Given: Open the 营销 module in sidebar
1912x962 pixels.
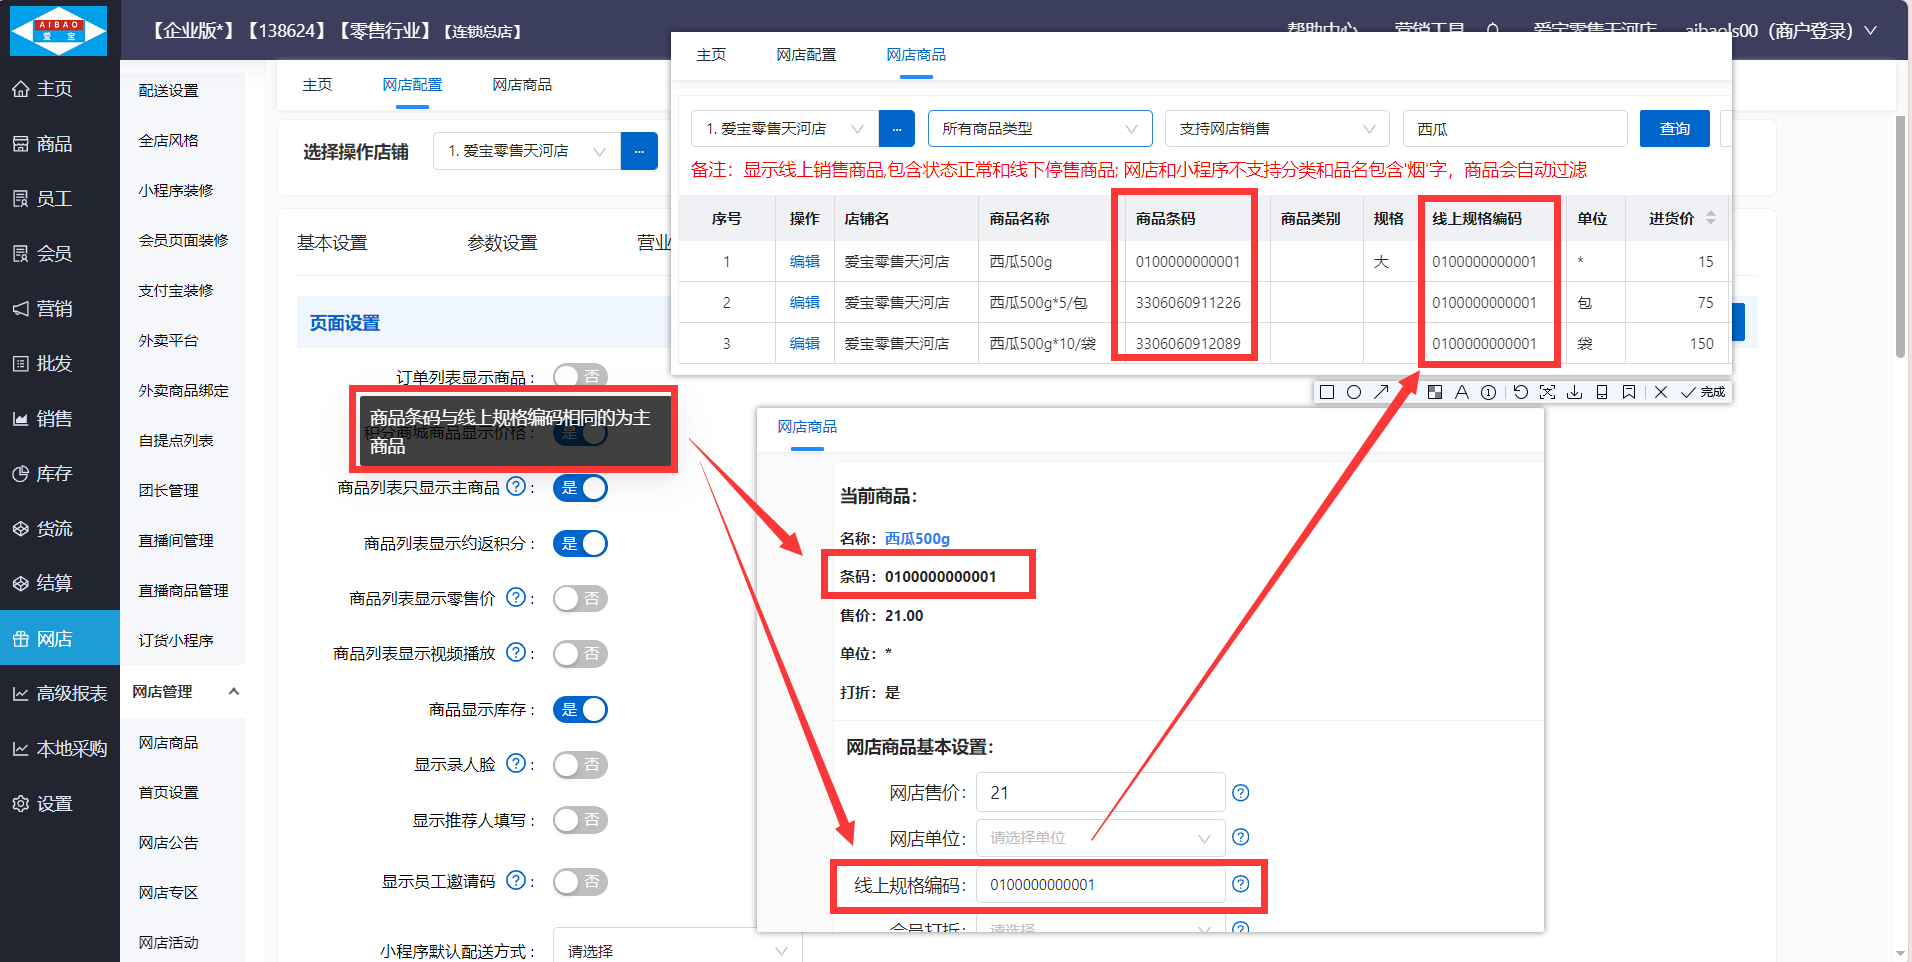Looking at the screenshot, I should pyautogui.click(x=42, y=309).
